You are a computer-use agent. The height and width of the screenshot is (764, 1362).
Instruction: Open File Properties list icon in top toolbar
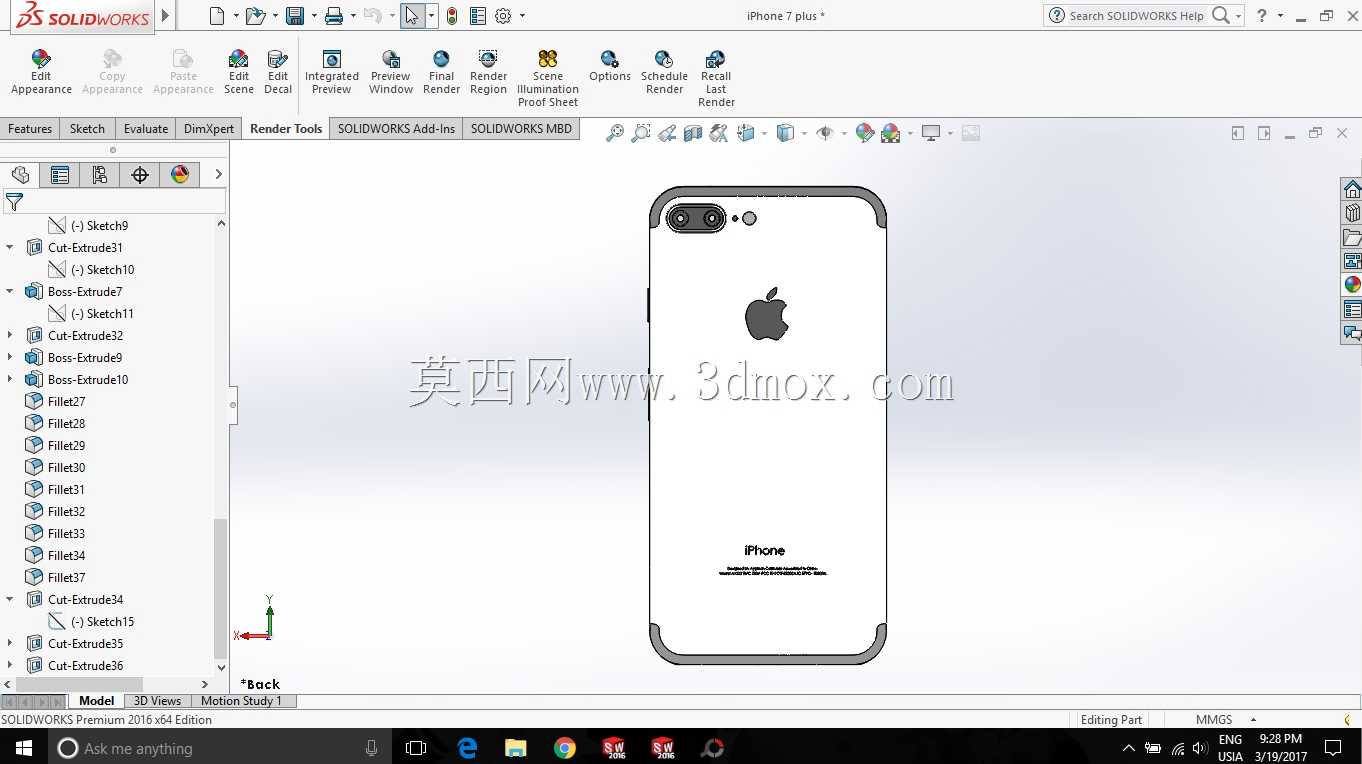[x=477, y=16]
